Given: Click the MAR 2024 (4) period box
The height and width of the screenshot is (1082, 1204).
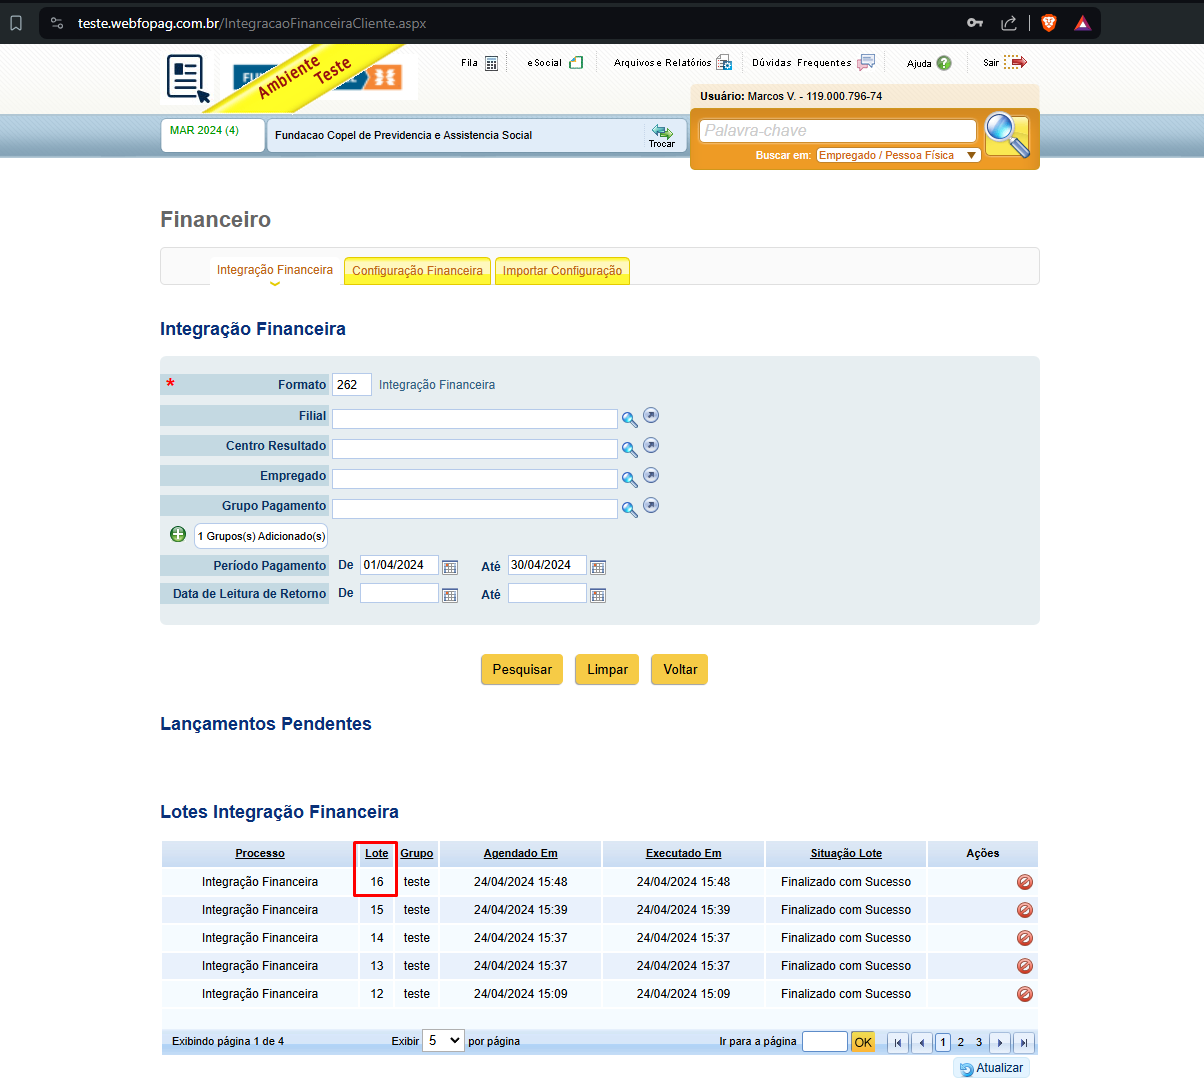Looking at the screenshot, I should click(213, 135).
